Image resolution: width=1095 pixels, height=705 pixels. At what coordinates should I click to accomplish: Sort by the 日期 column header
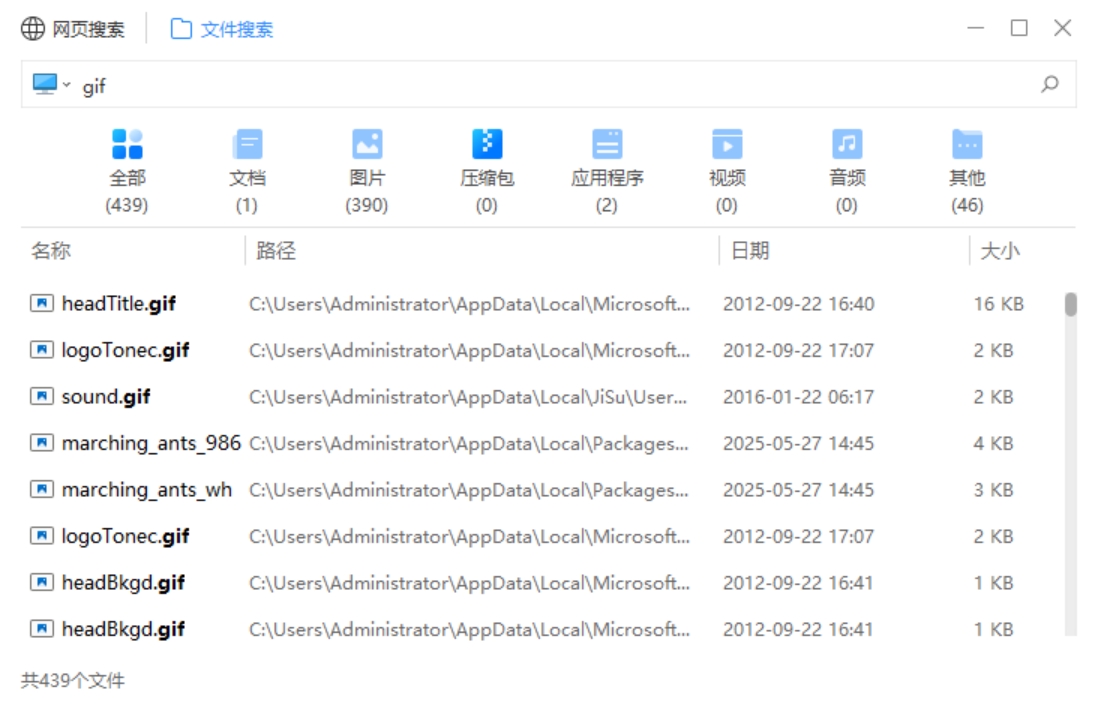pos(750,251)
